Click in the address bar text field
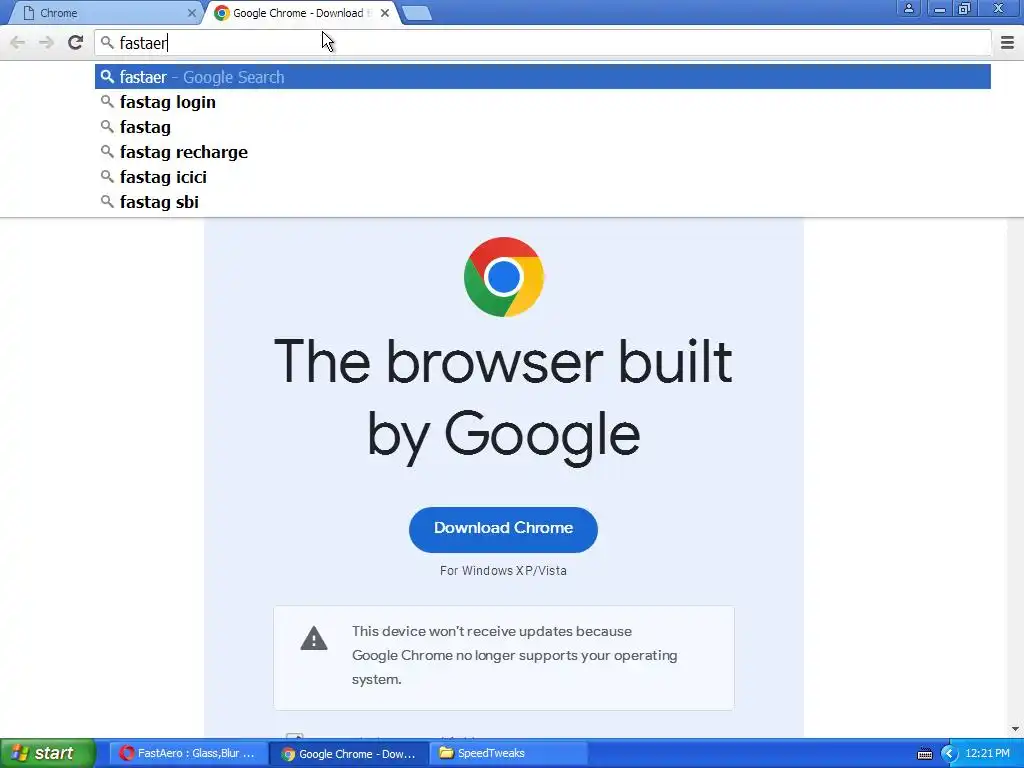The height and width of the screenshot is (768, 1024). click(543, 43)
